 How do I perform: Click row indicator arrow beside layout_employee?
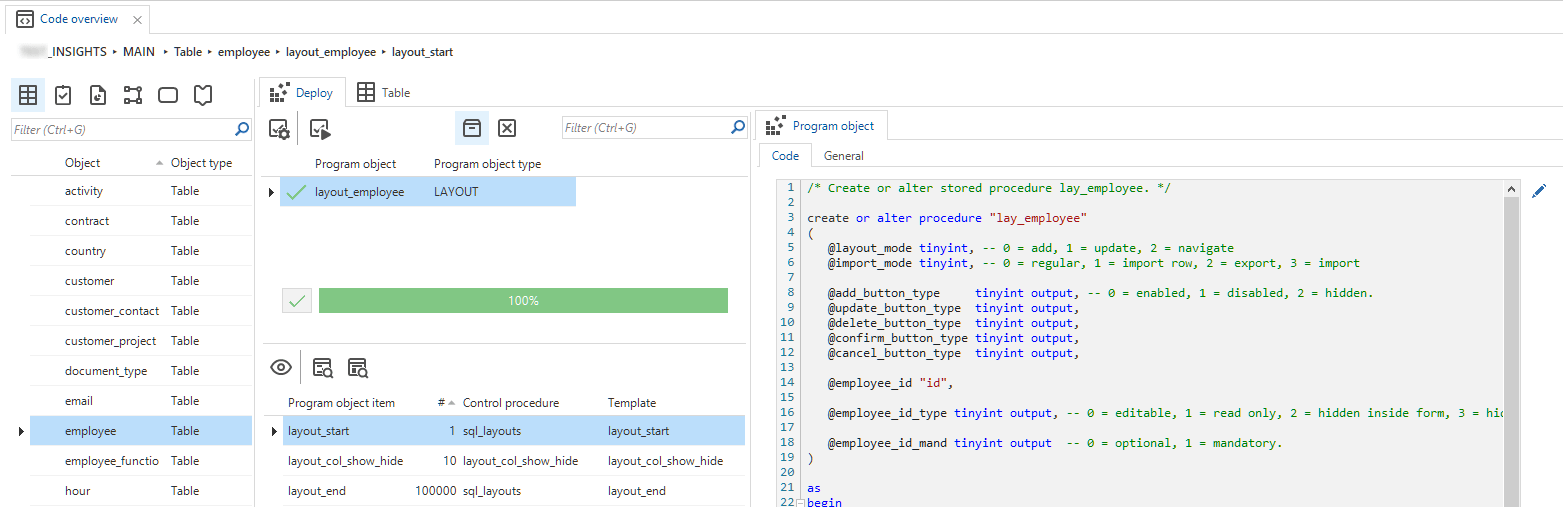point(272,192)
